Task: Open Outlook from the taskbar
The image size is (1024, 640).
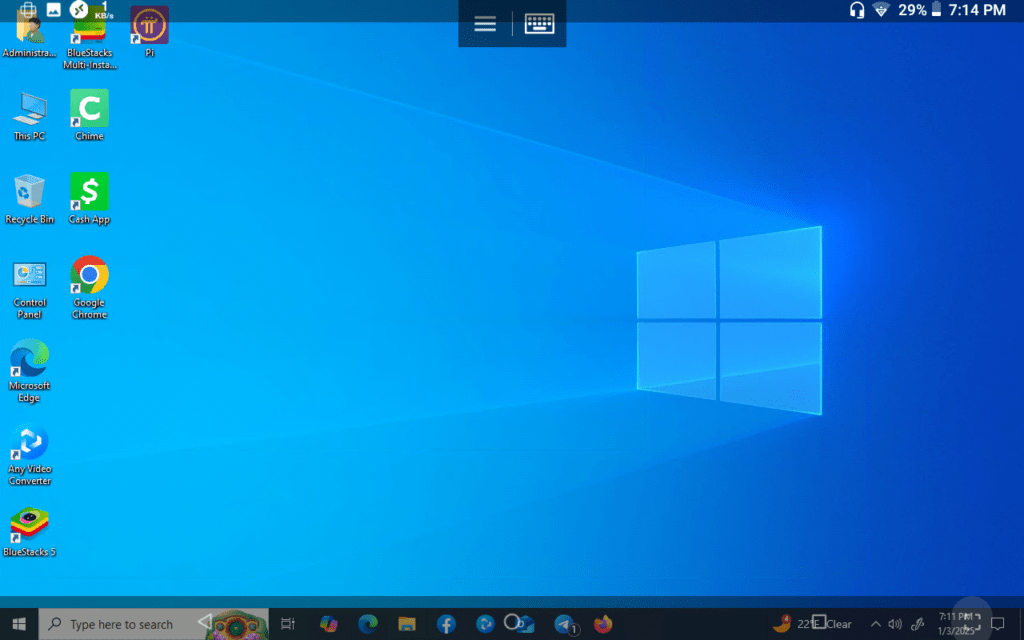Action: 526,624
